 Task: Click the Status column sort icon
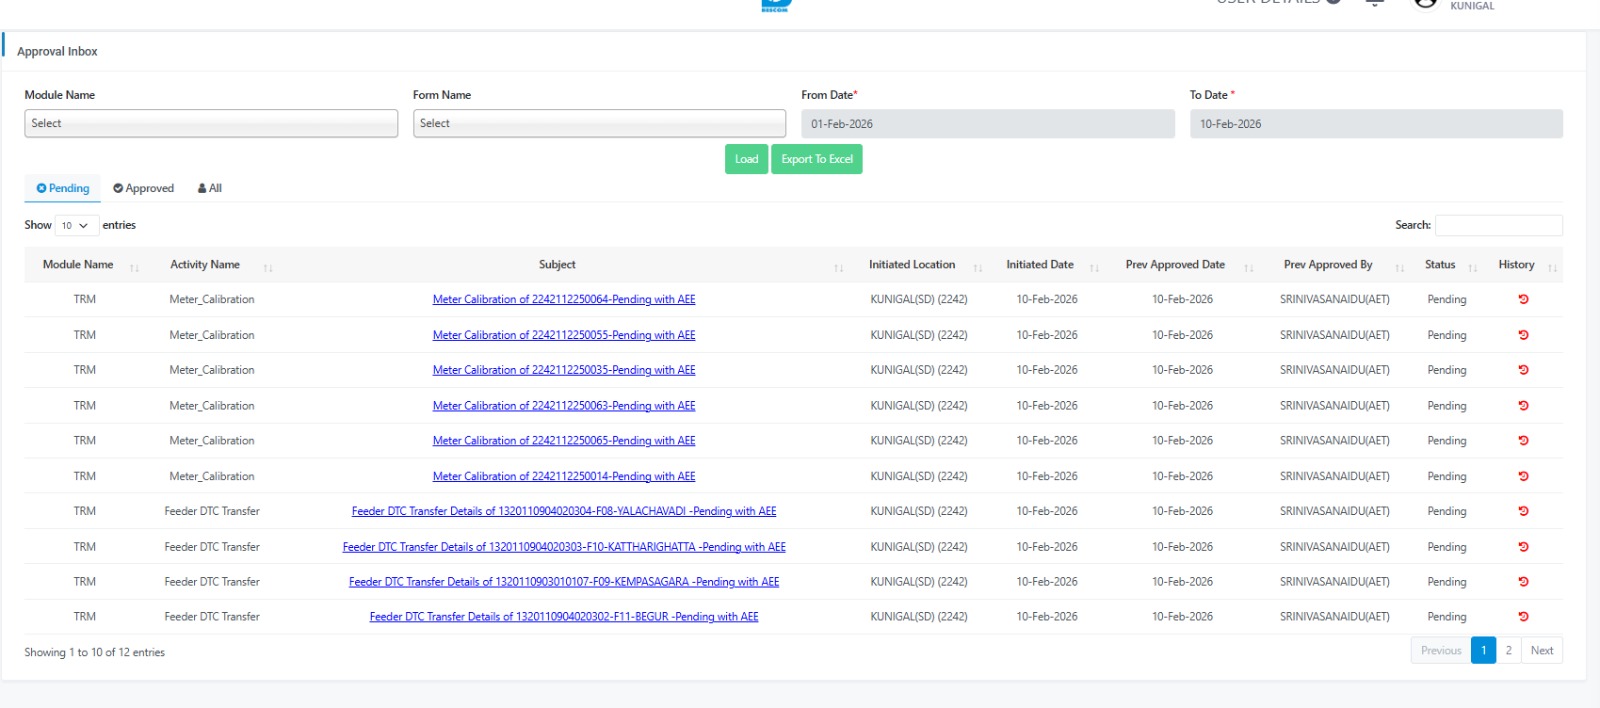tap(1472, 267)
